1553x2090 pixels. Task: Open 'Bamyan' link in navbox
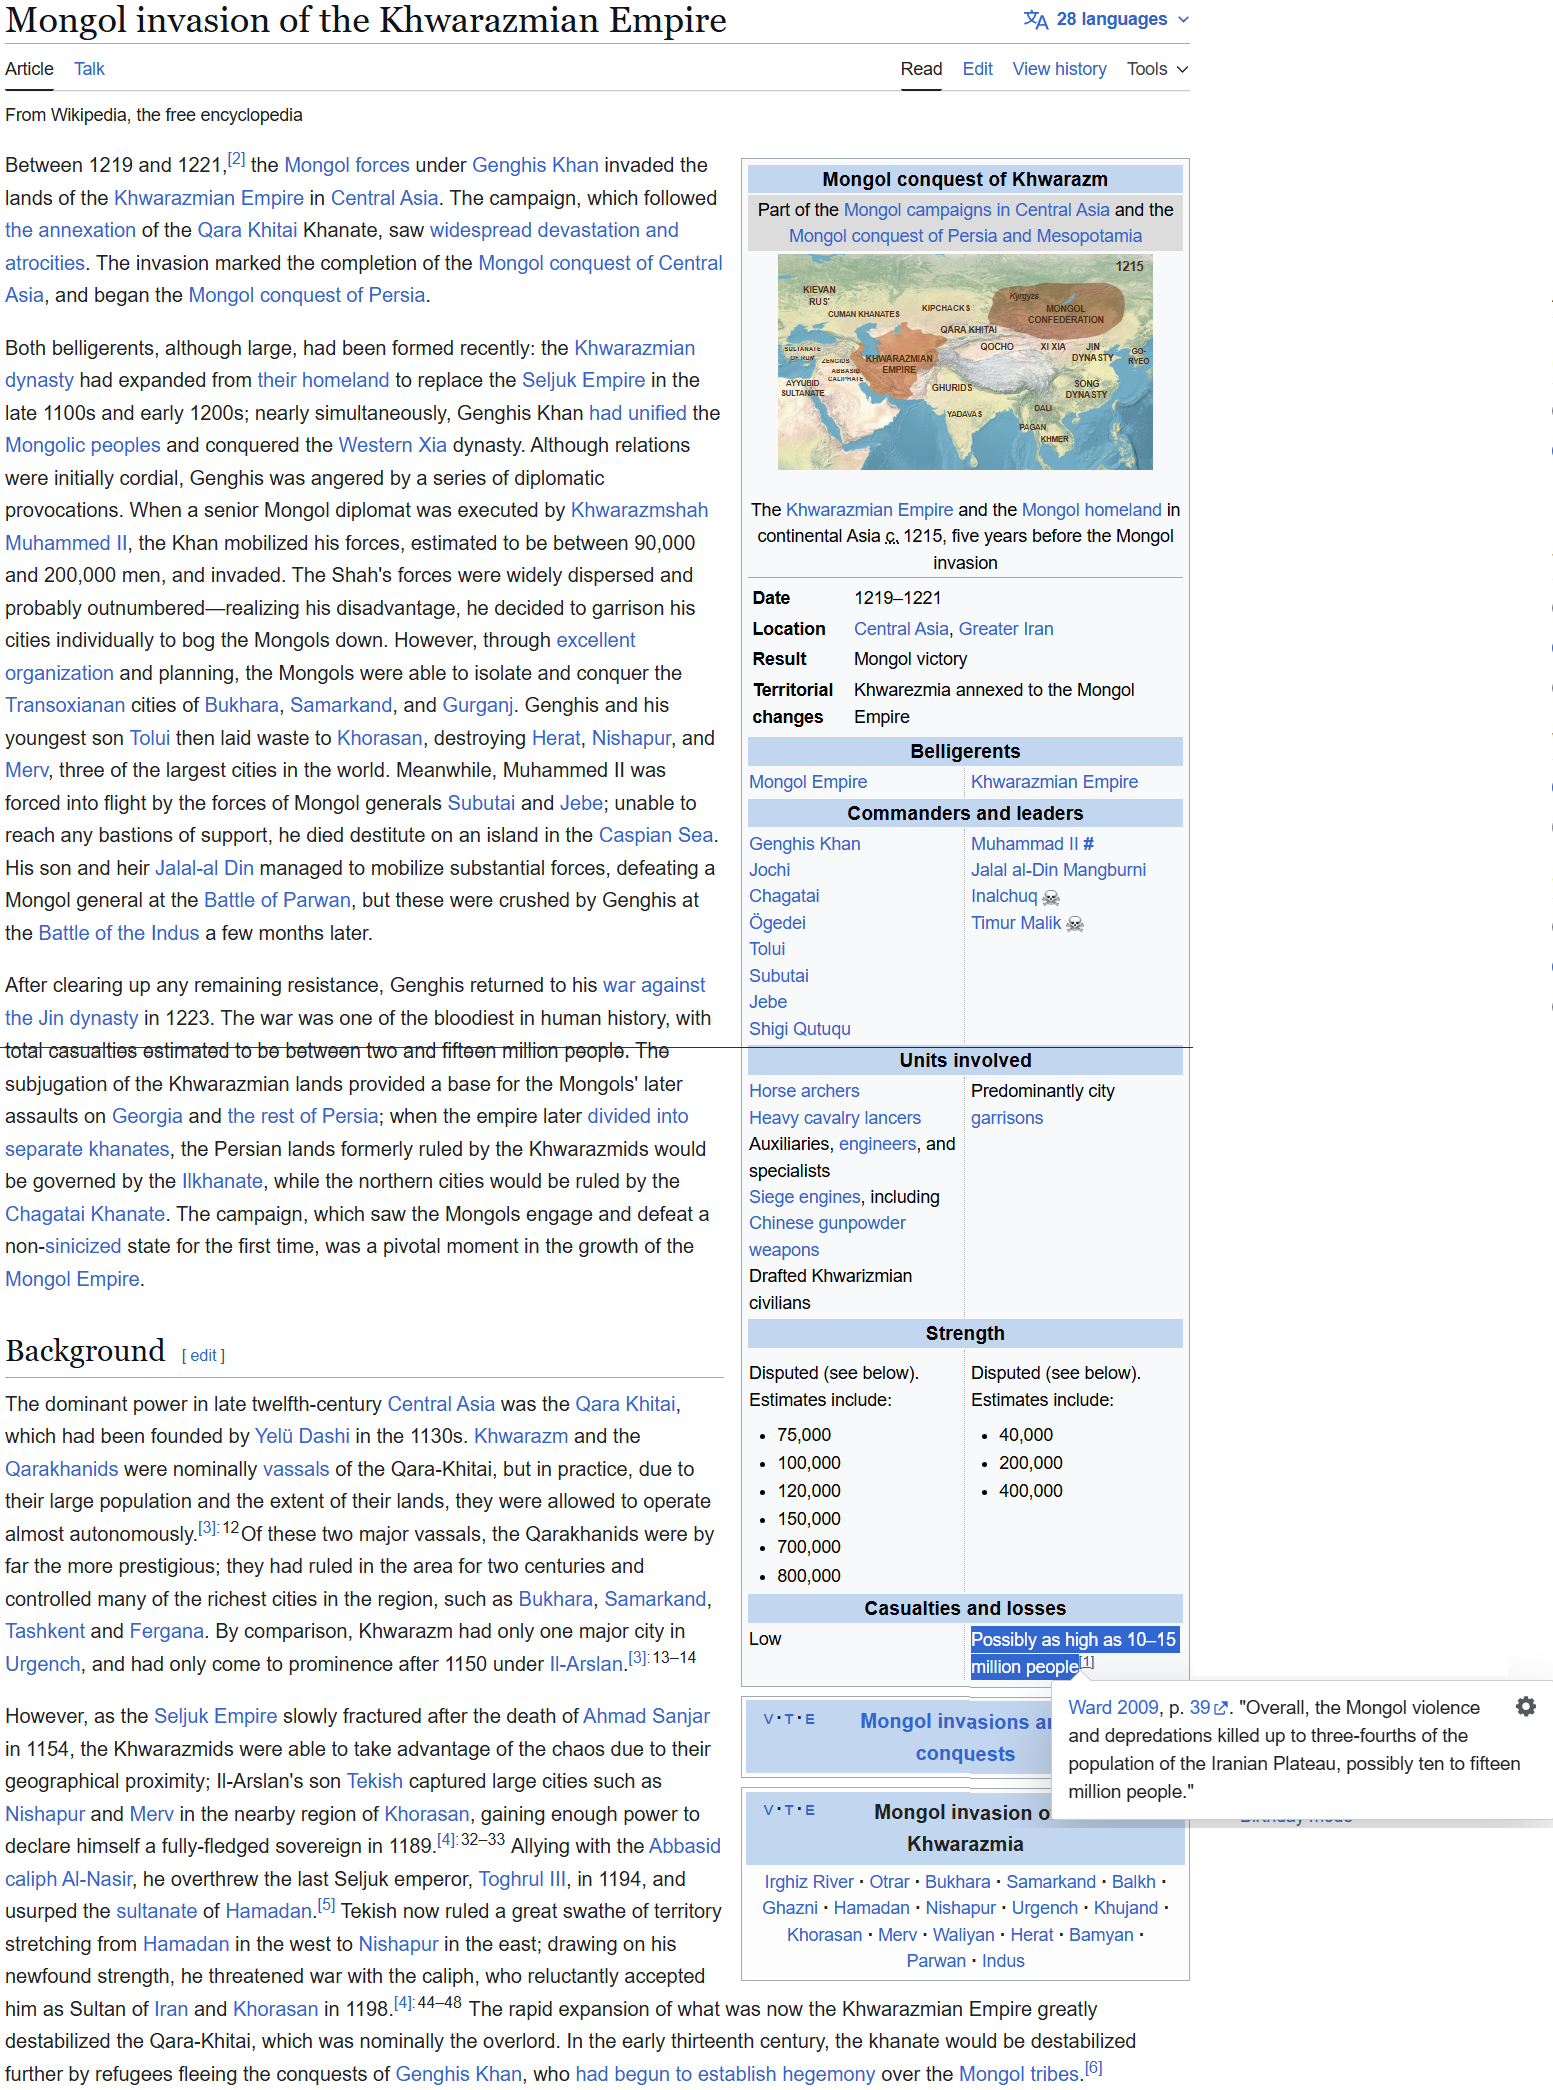1101,1935
